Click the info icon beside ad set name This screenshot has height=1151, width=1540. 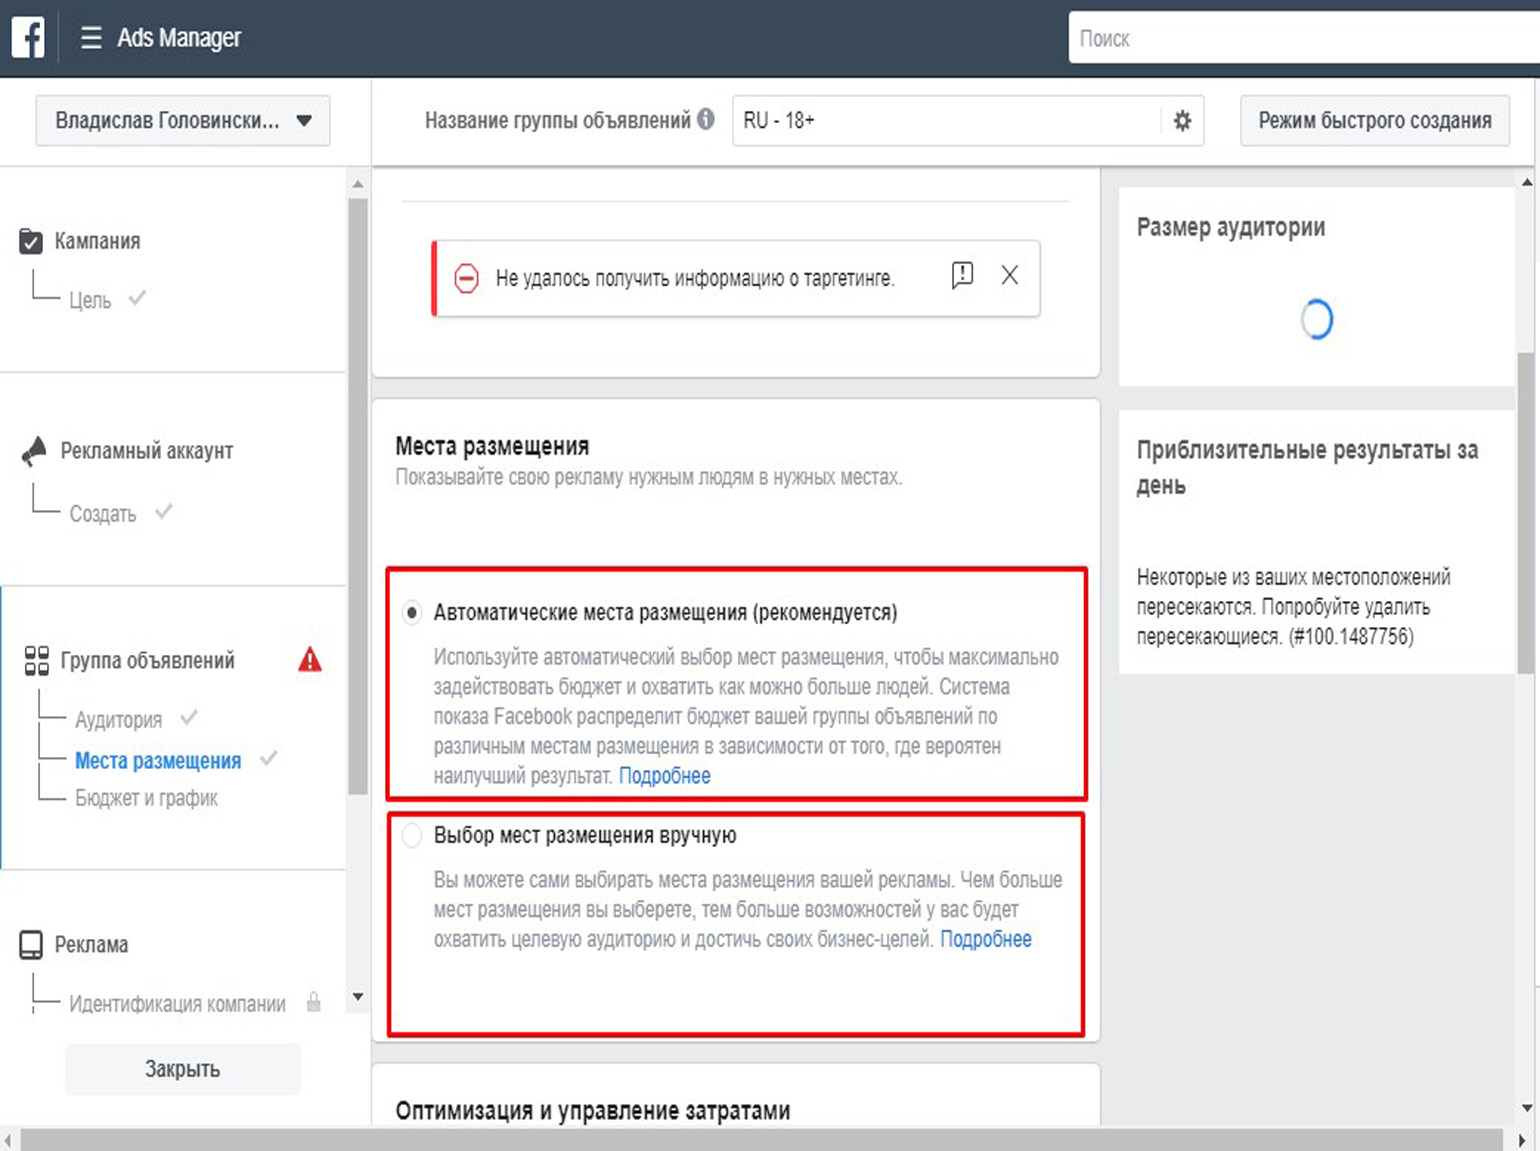706,119
